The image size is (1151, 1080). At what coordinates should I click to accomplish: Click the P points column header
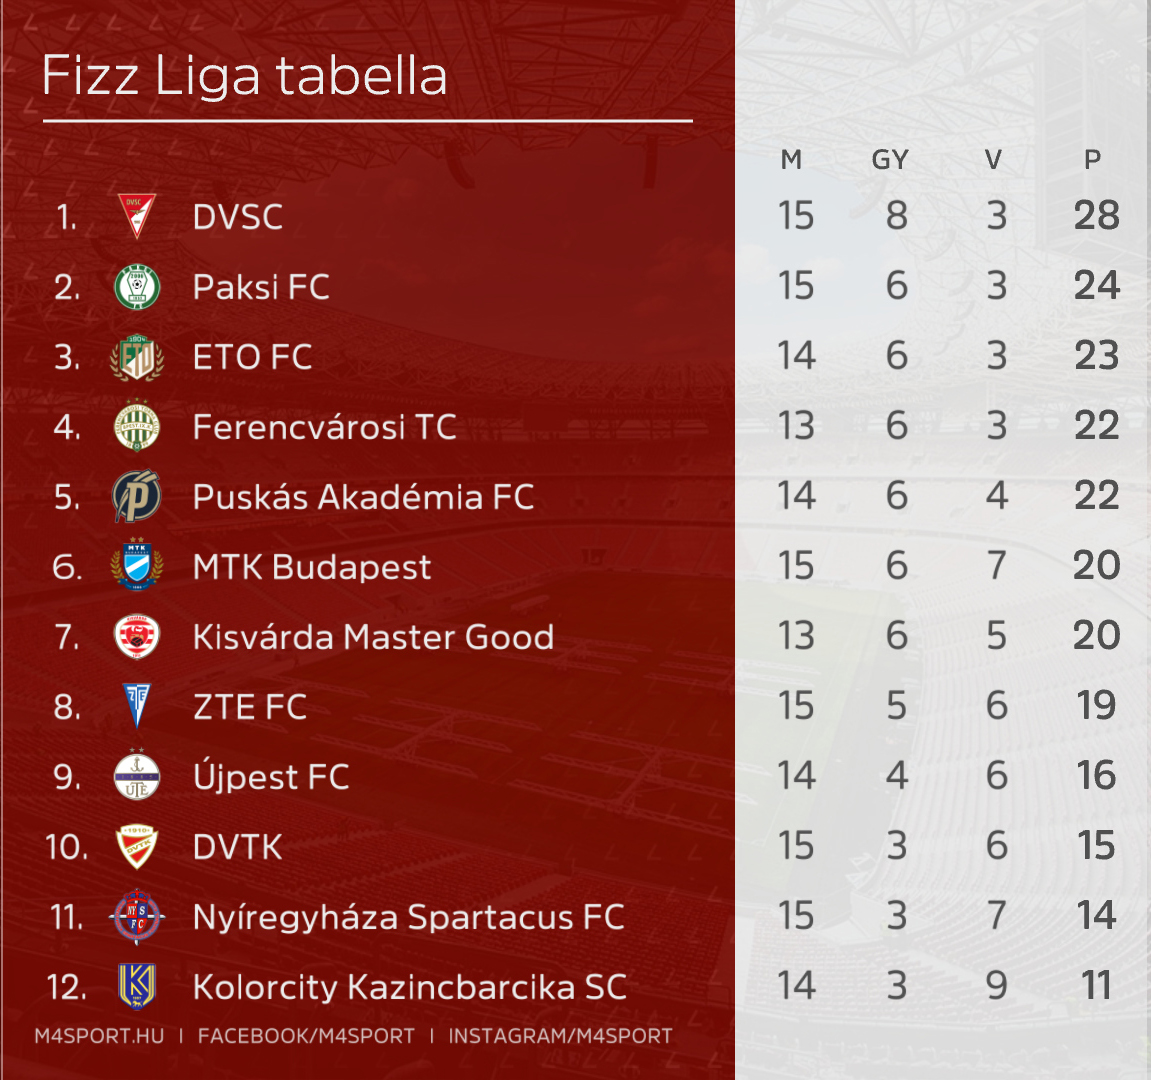[1092, 160]
